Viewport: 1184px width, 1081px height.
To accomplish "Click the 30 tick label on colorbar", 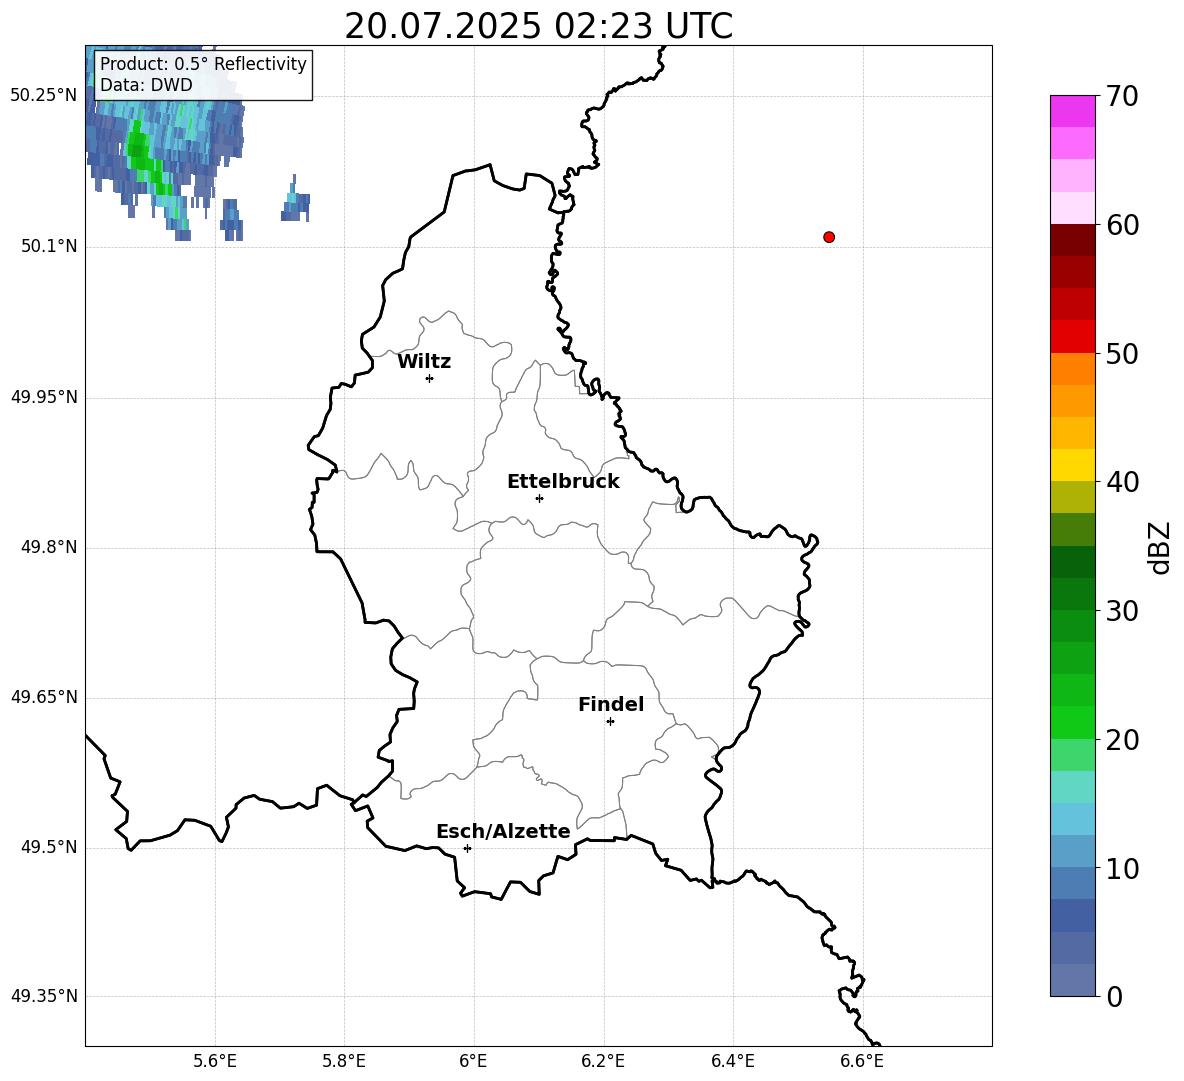I will [1122, 611].
